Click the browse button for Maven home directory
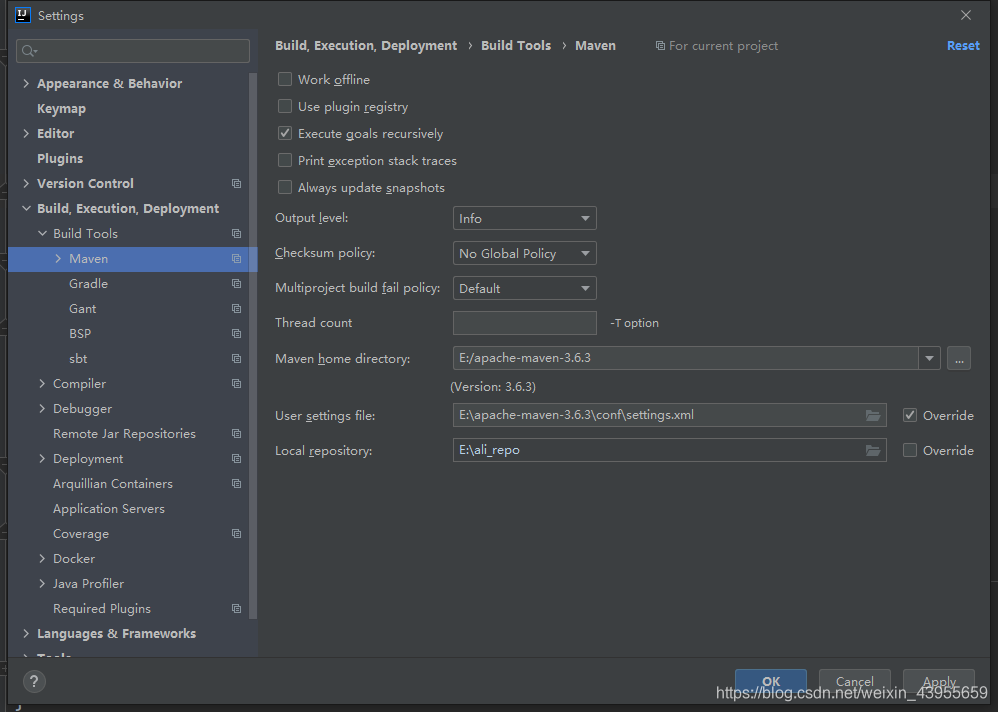The height and width of the screenshot is (712, 998). pos(959,358)
